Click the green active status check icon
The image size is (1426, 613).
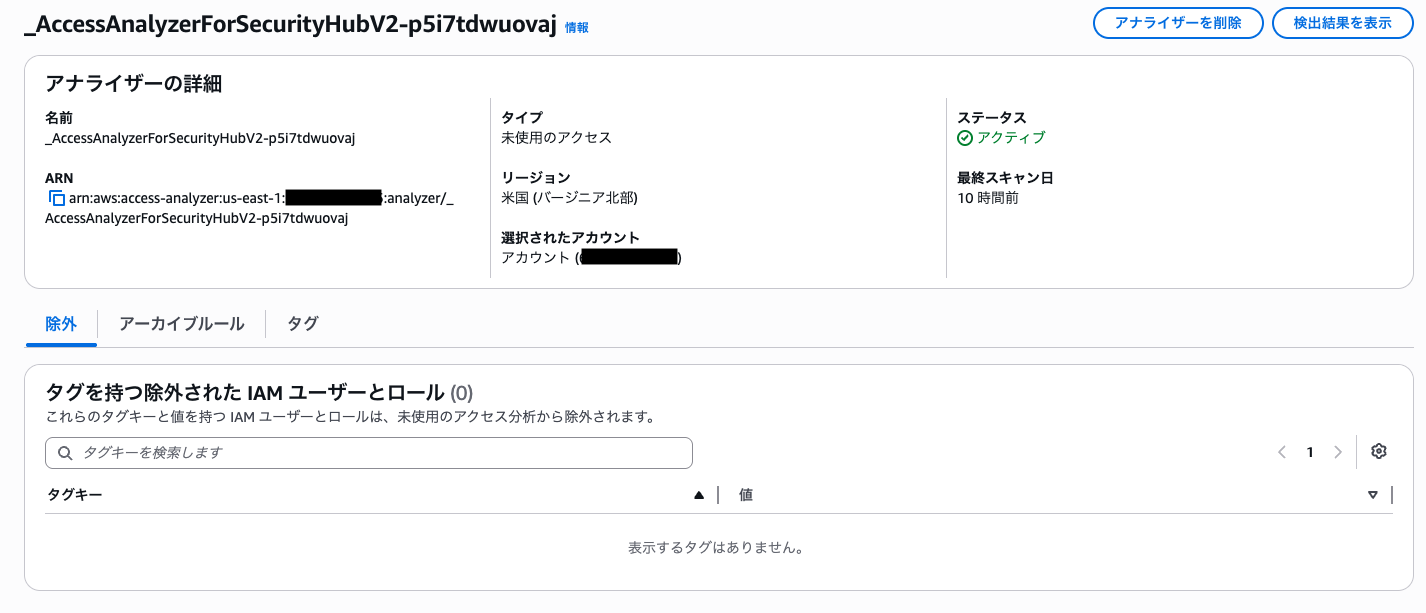click(x=965, y=138)
